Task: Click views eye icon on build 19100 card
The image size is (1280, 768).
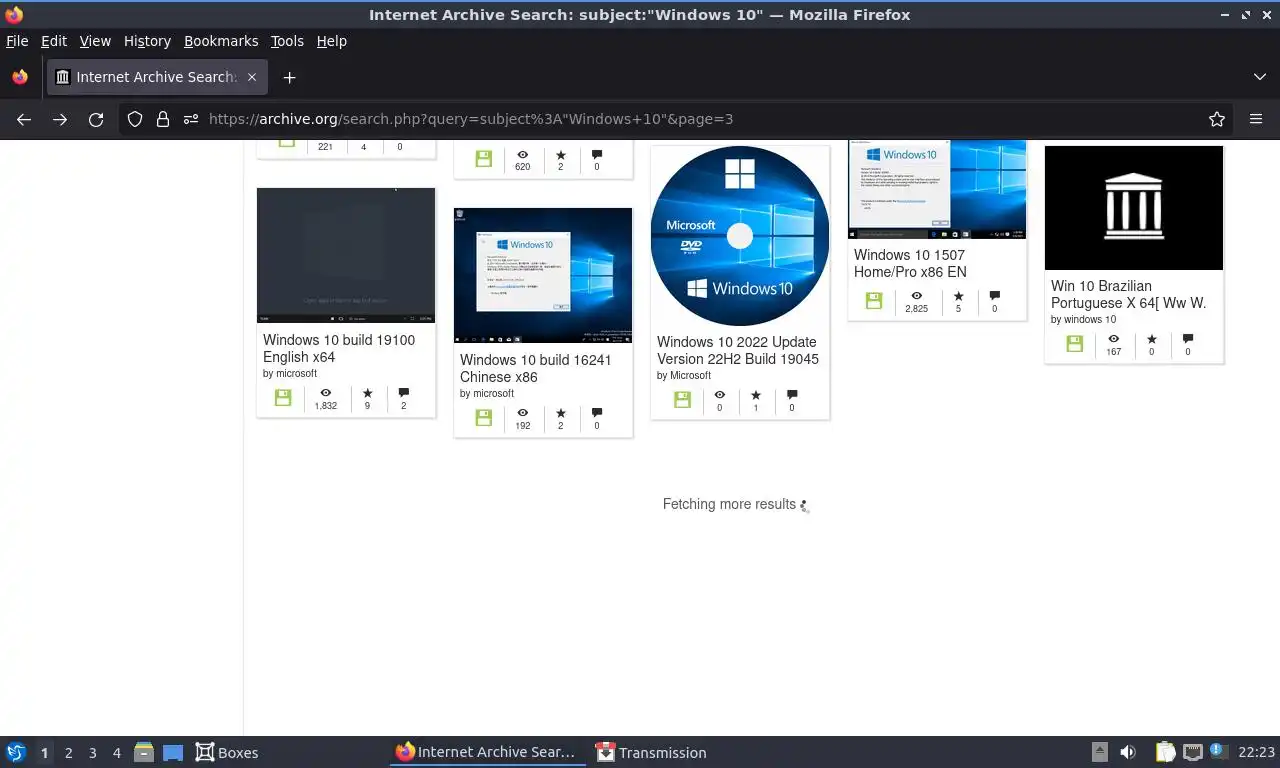Action: 325,393
